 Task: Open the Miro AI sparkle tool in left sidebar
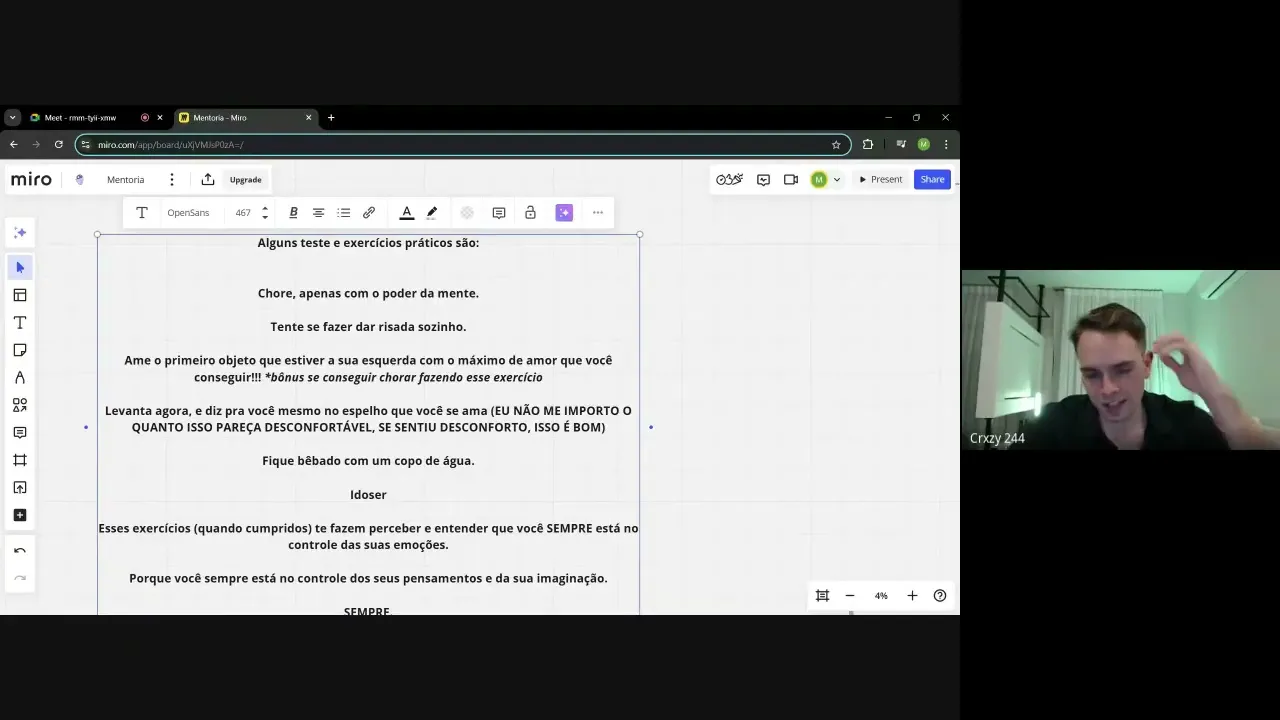click(20, 233)
